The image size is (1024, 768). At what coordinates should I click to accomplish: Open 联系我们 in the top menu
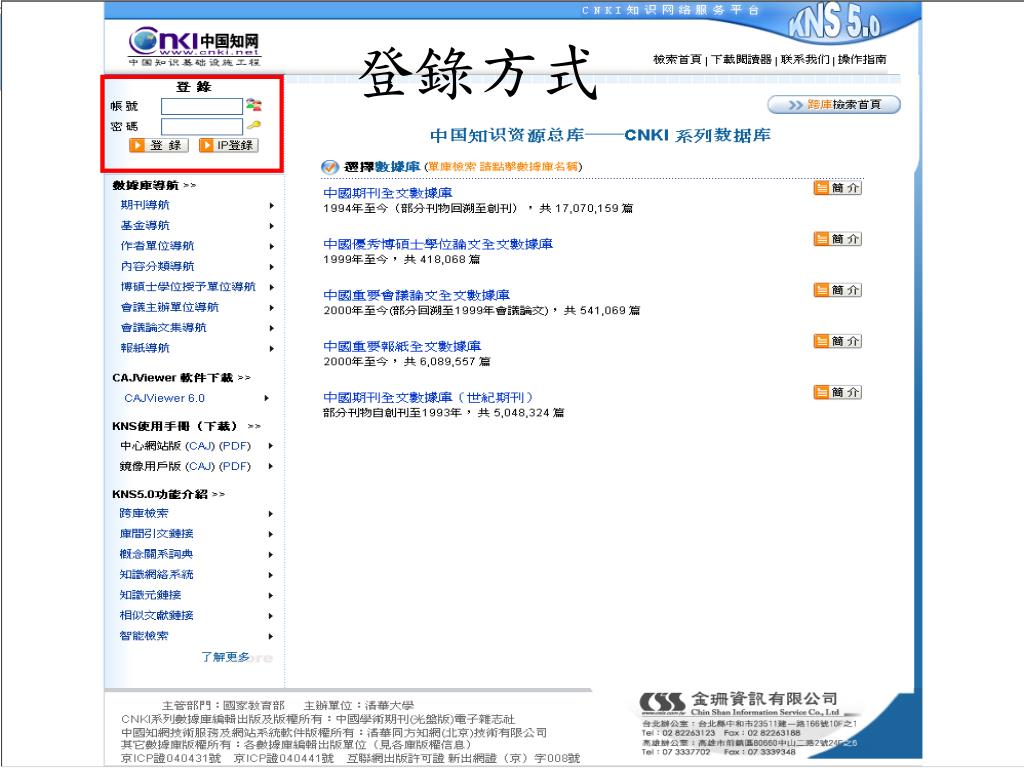tap(805, 59)
